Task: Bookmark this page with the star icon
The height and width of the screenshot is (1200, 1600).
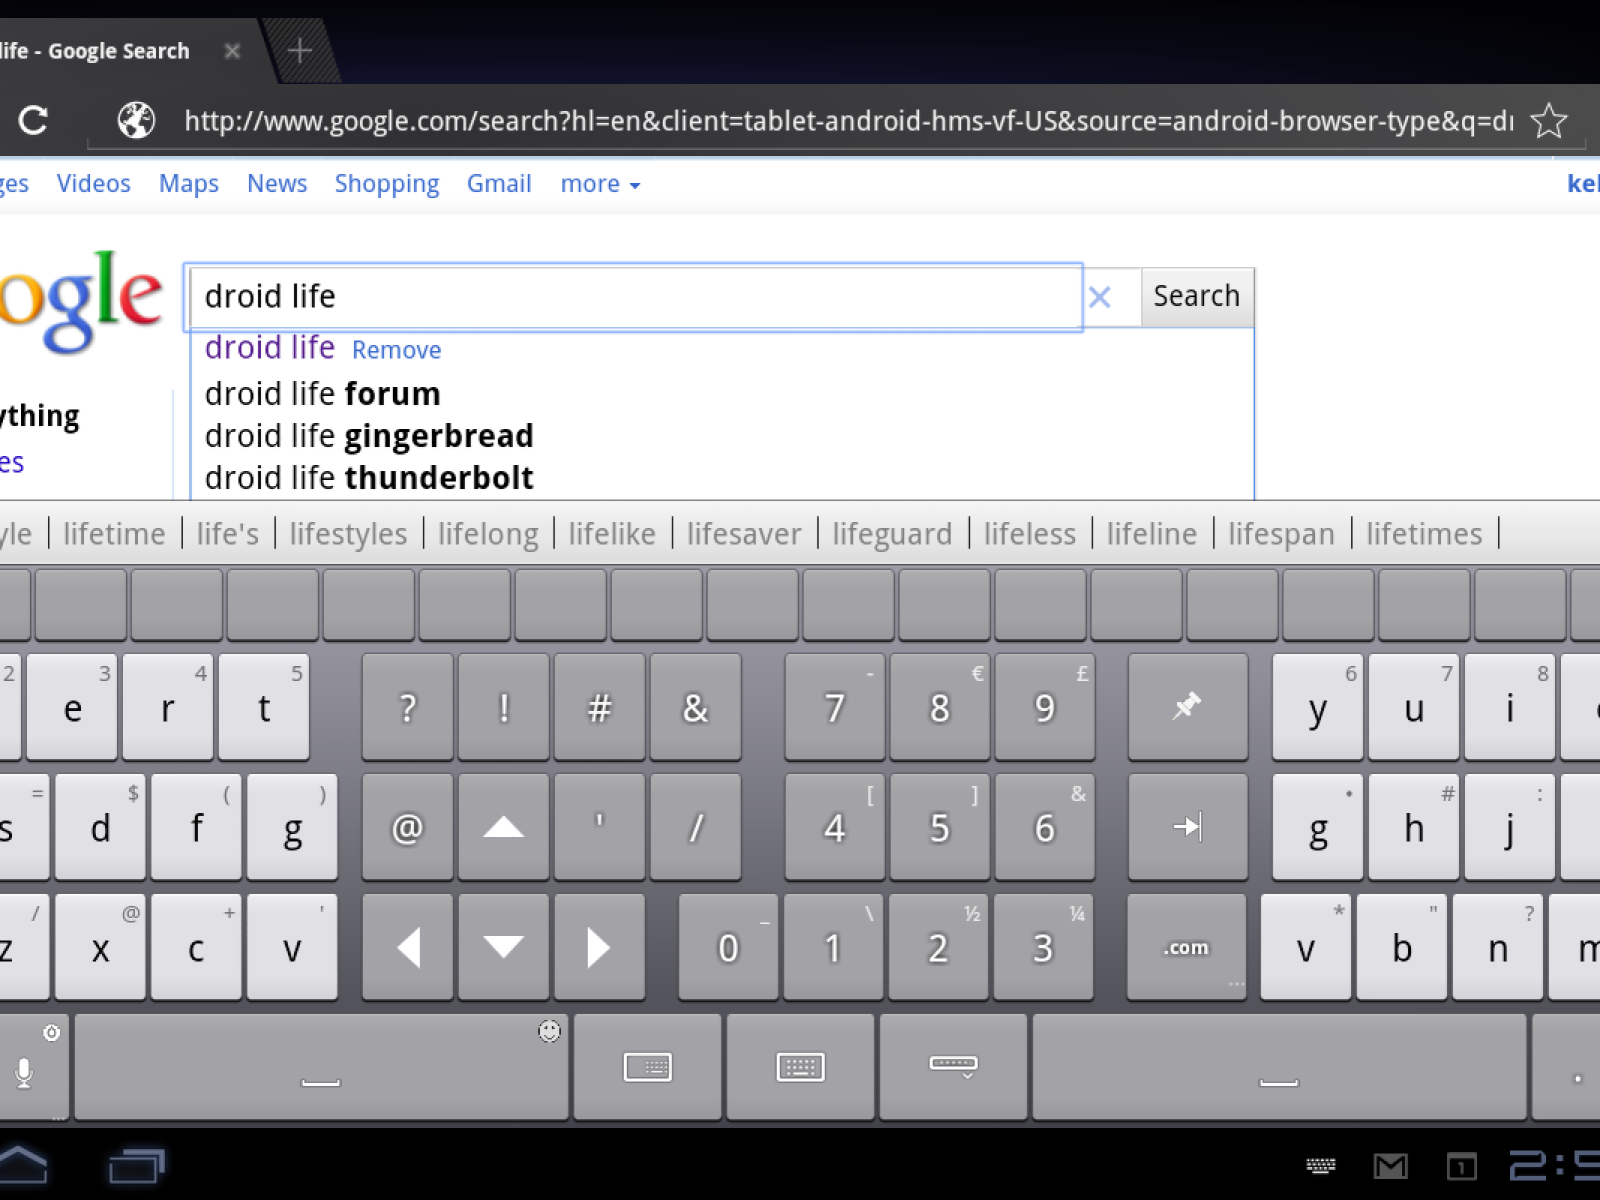Action: click(x=1549, y=121)
